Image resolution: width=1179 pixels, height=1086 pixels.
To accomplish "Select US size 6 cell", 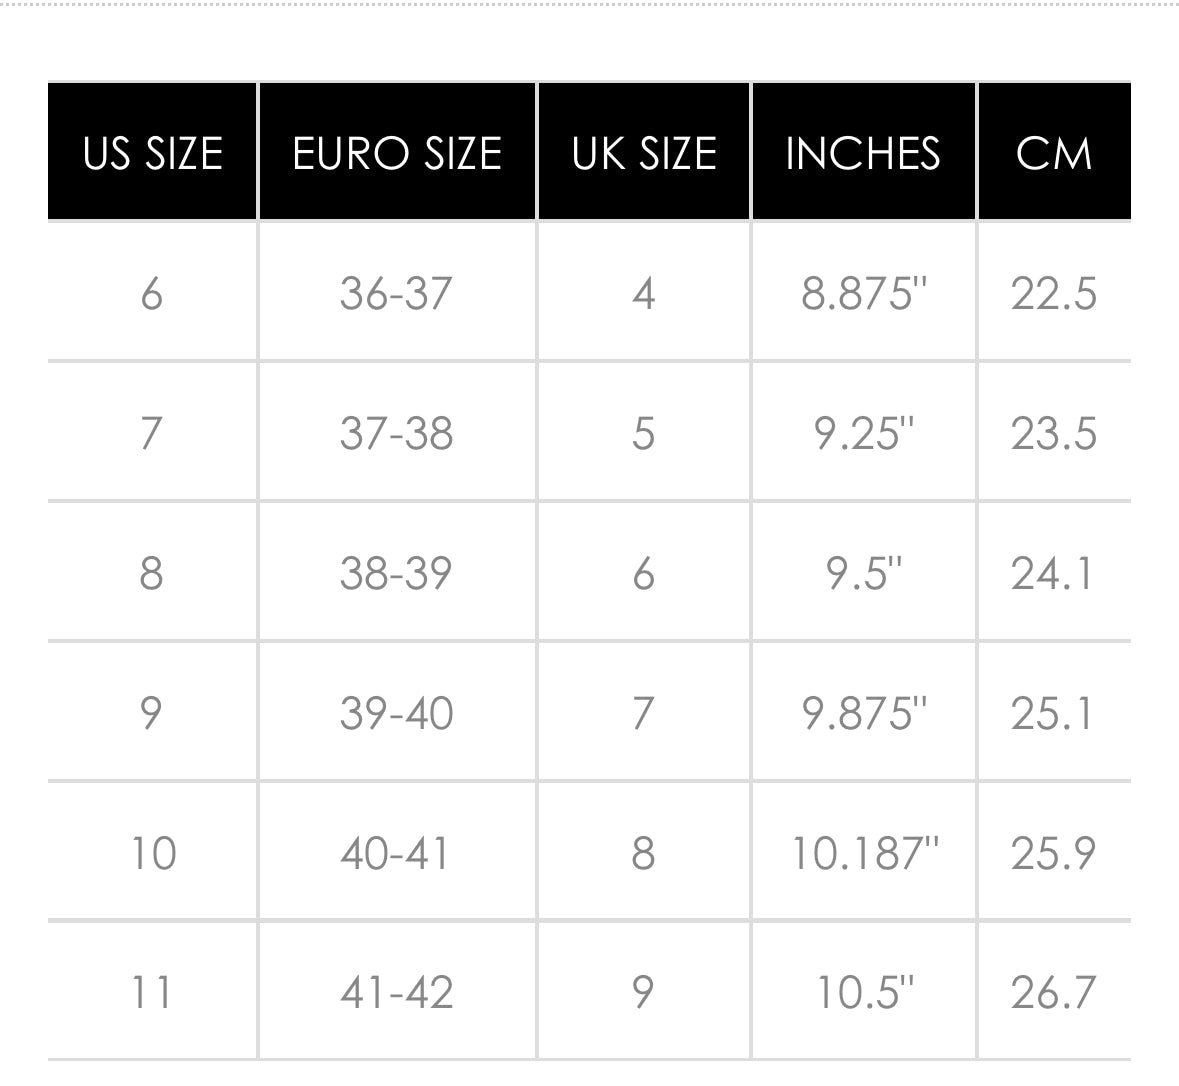I will 152,294.
